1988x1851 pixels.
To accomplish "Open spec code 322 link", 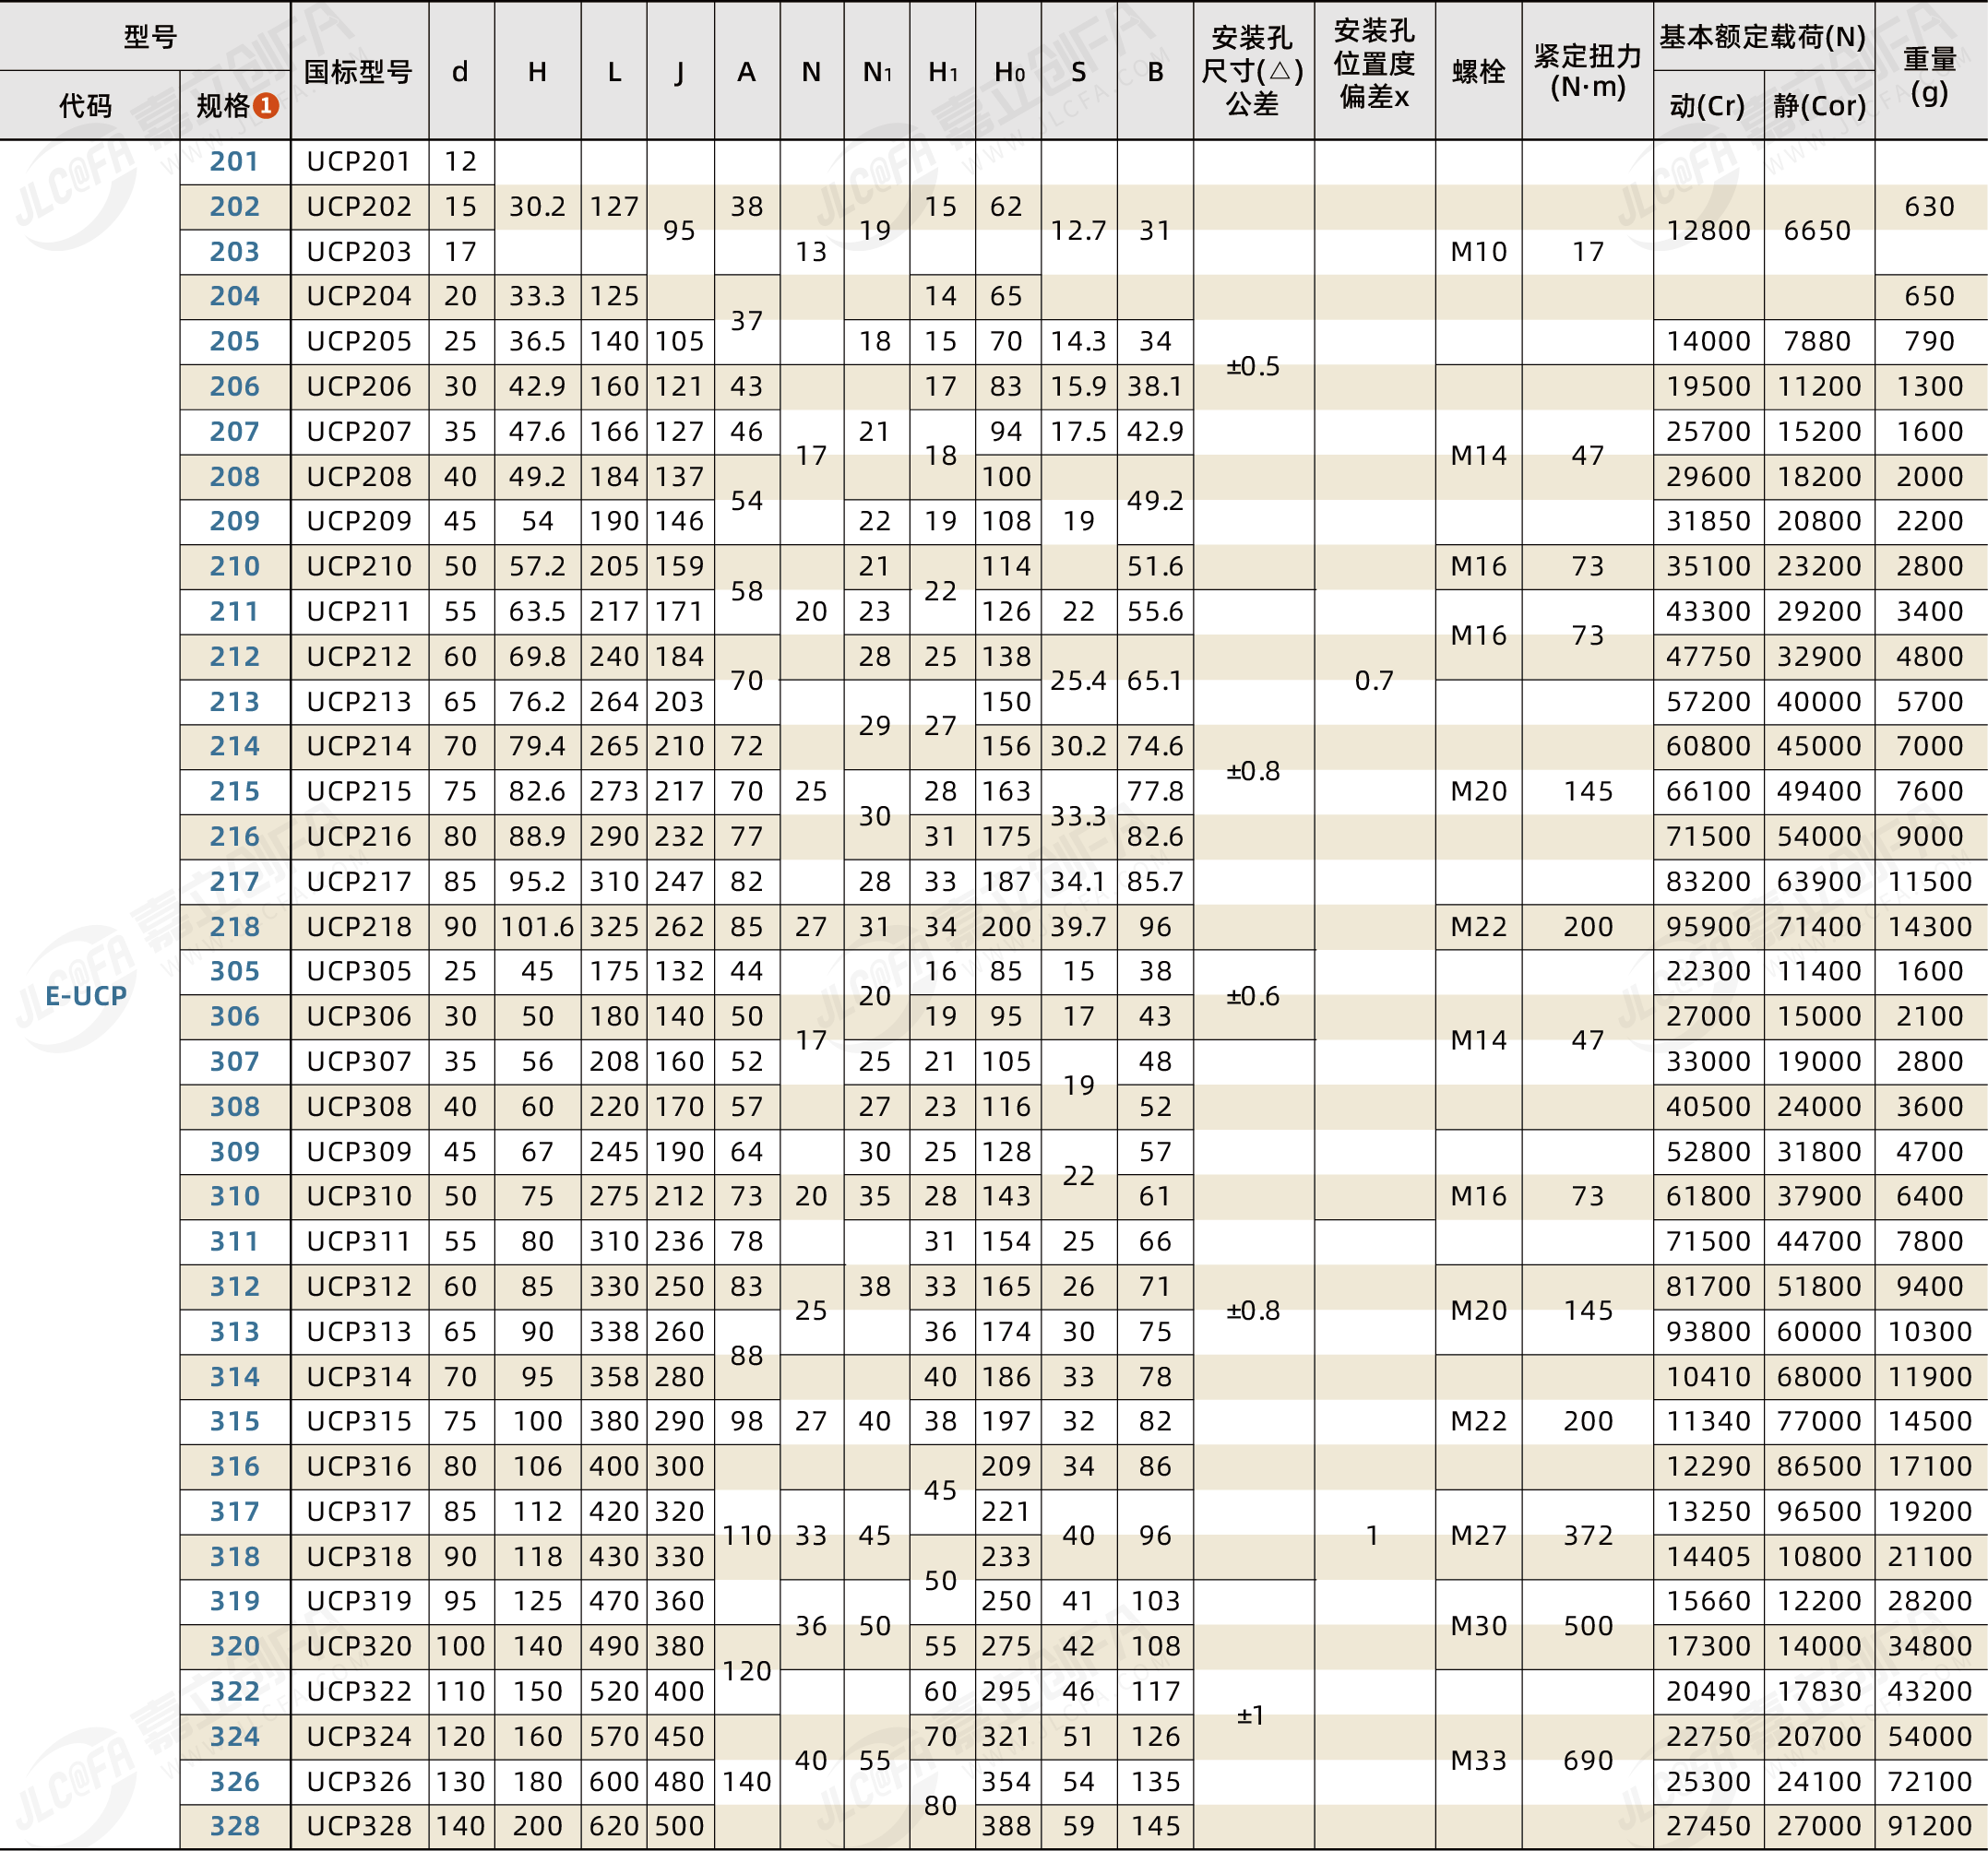I will (234, 1691).
